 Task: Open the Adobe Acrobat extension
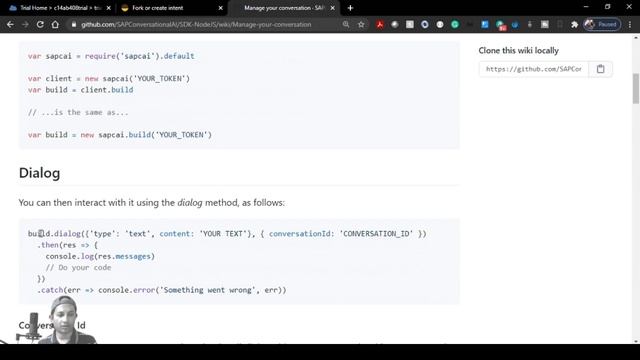tap(380, 24)
